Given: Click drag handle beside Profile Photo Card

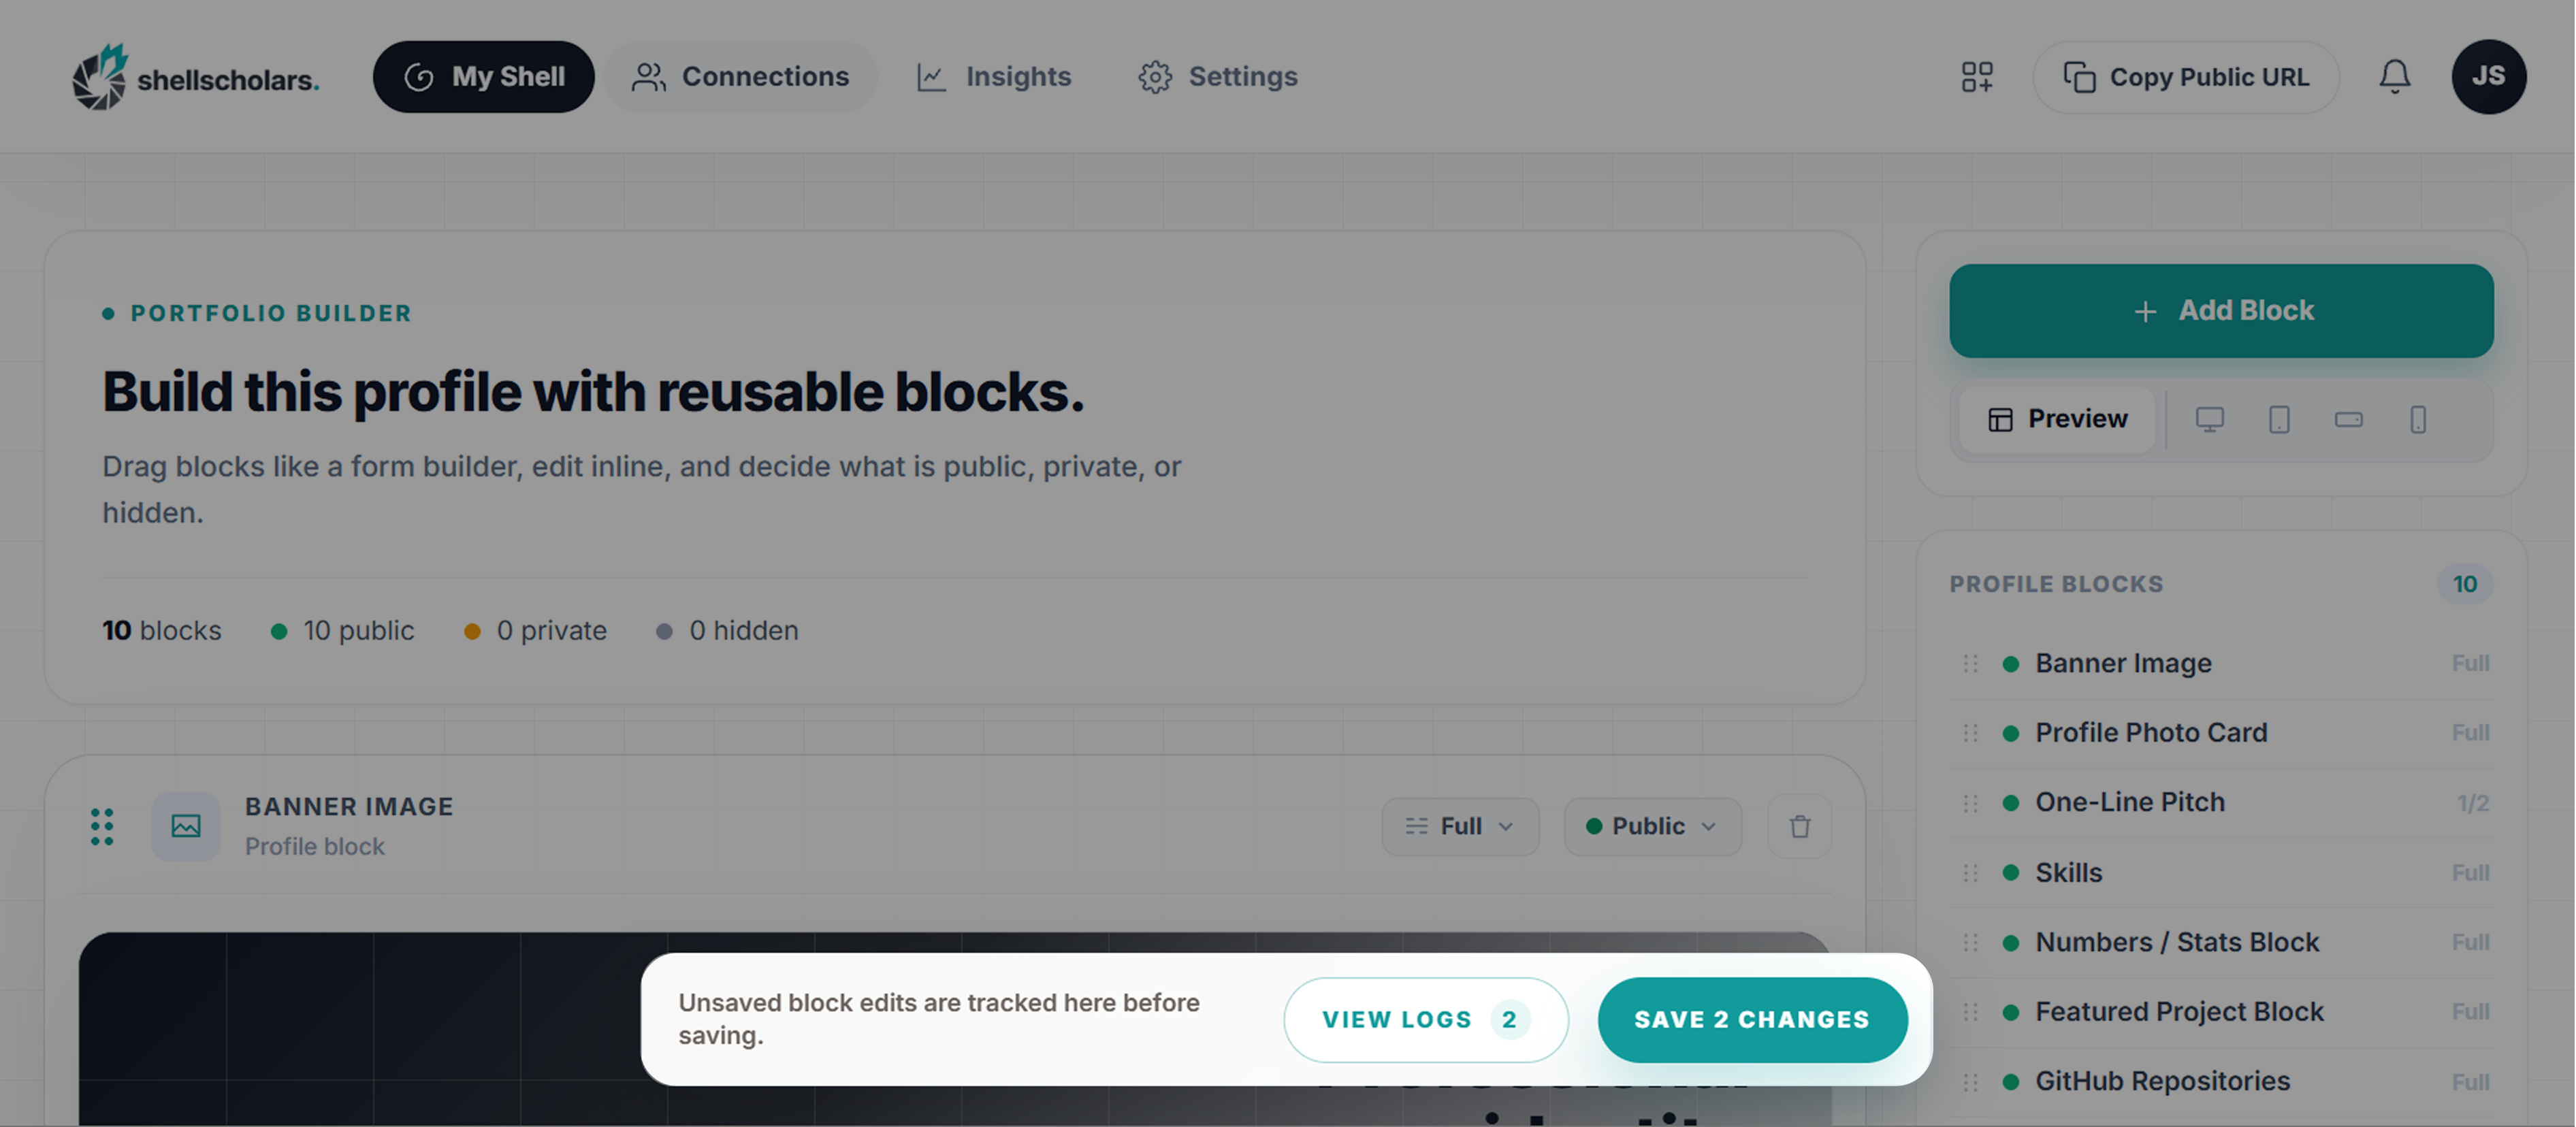Looking at the screenshot, I should pos(1970,733).
